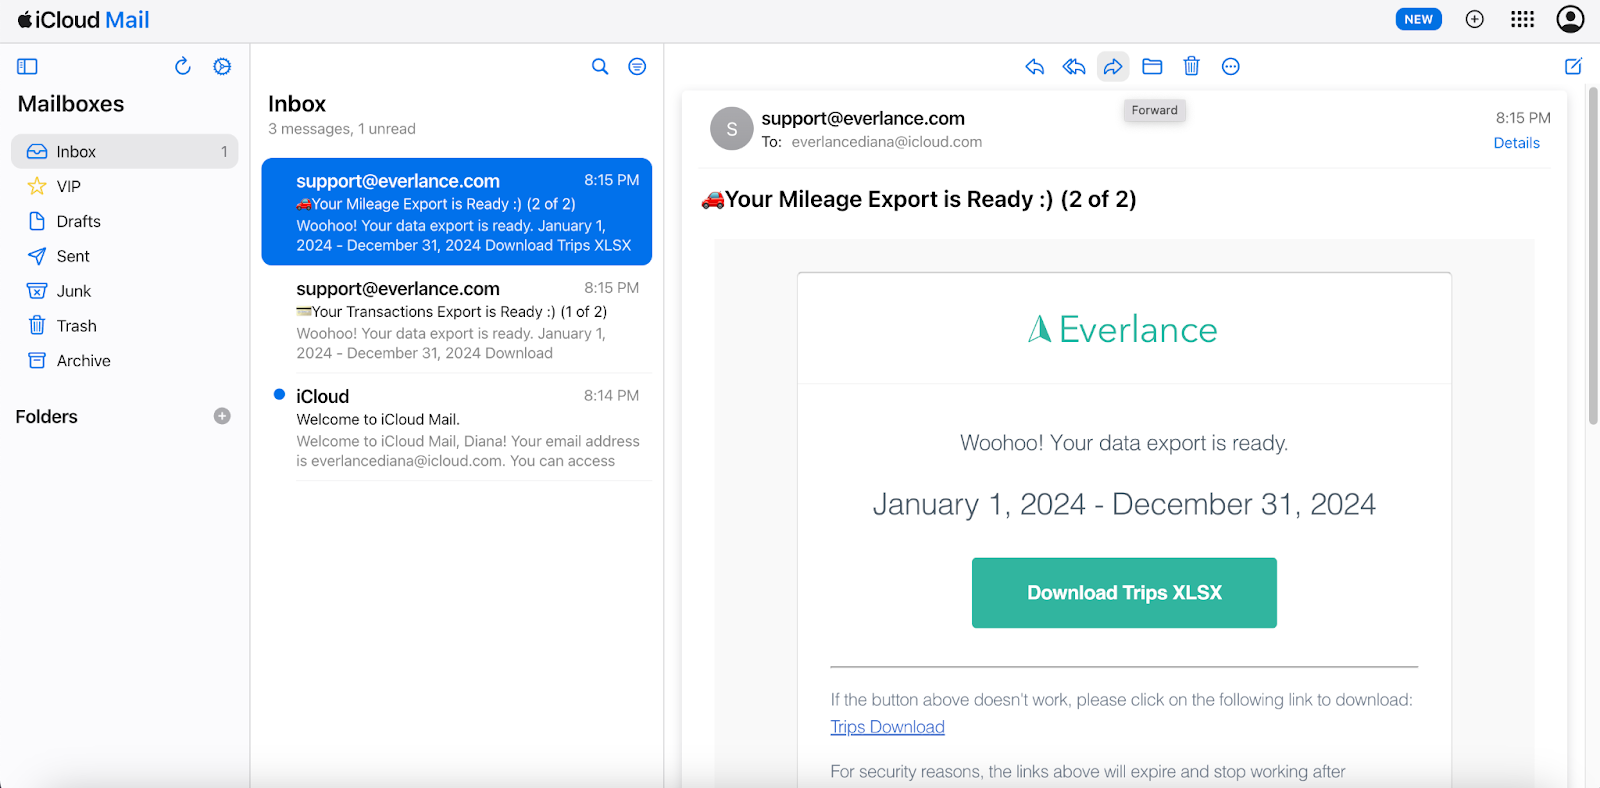Click the '3 messages, 1 unread' status text
This screenshot has height=788, width=1600.
click(x=342, y=129)
